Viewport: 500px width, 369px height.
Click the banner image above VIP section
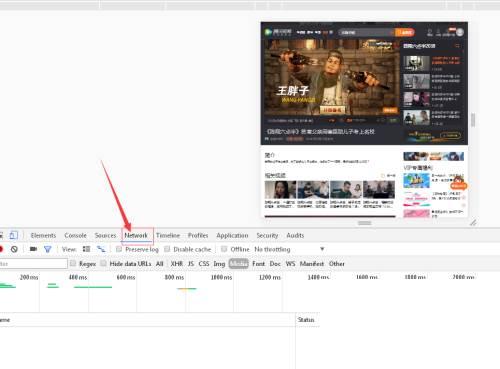click(433, 156)
